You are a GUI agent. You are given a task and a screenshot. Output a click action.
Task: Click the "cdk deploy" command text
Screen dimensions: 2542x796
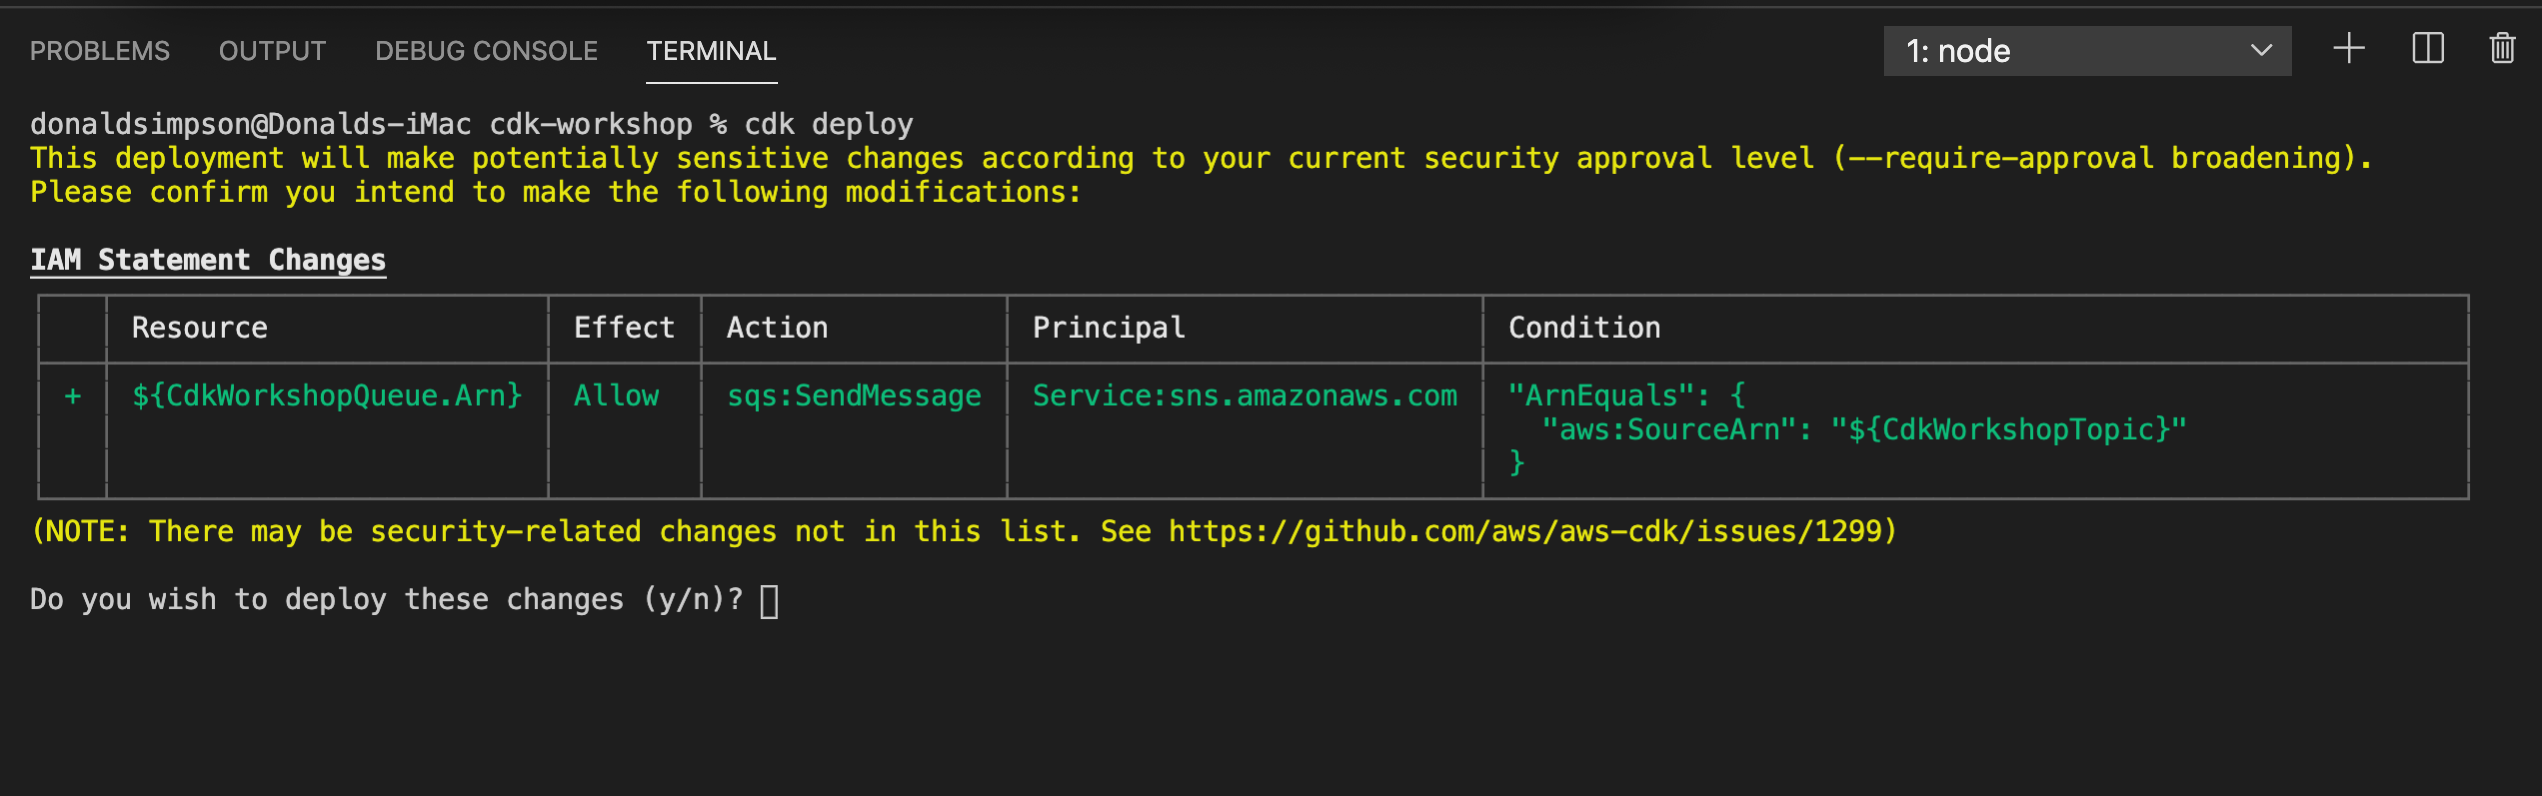click(x=828, y=124)
